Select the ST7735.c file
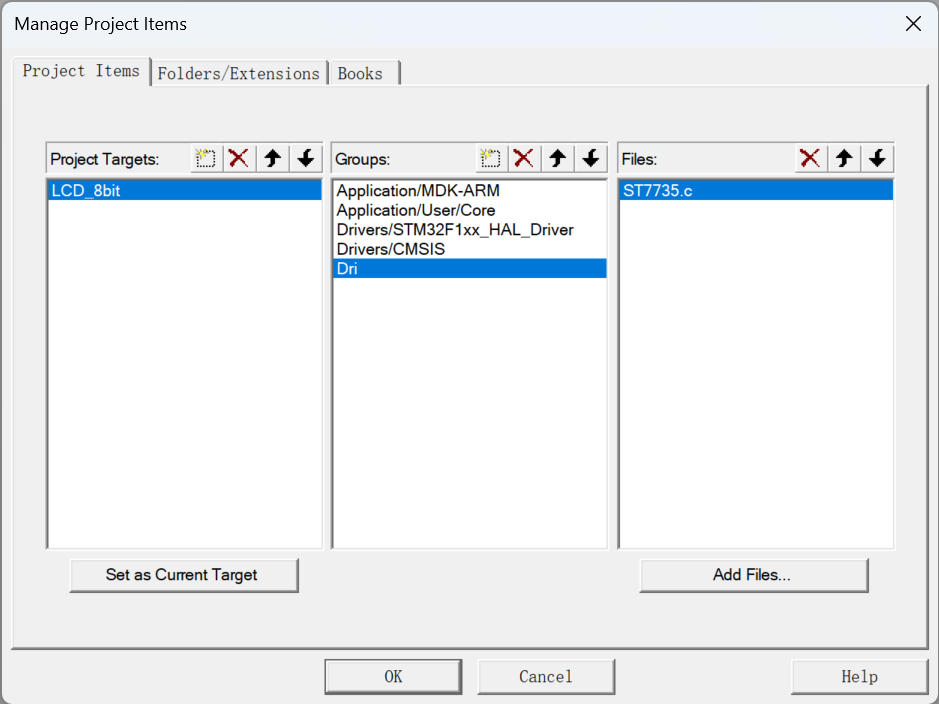Image resolution: width=939 pixels, height=704 pixels. [x=756, y=190]
